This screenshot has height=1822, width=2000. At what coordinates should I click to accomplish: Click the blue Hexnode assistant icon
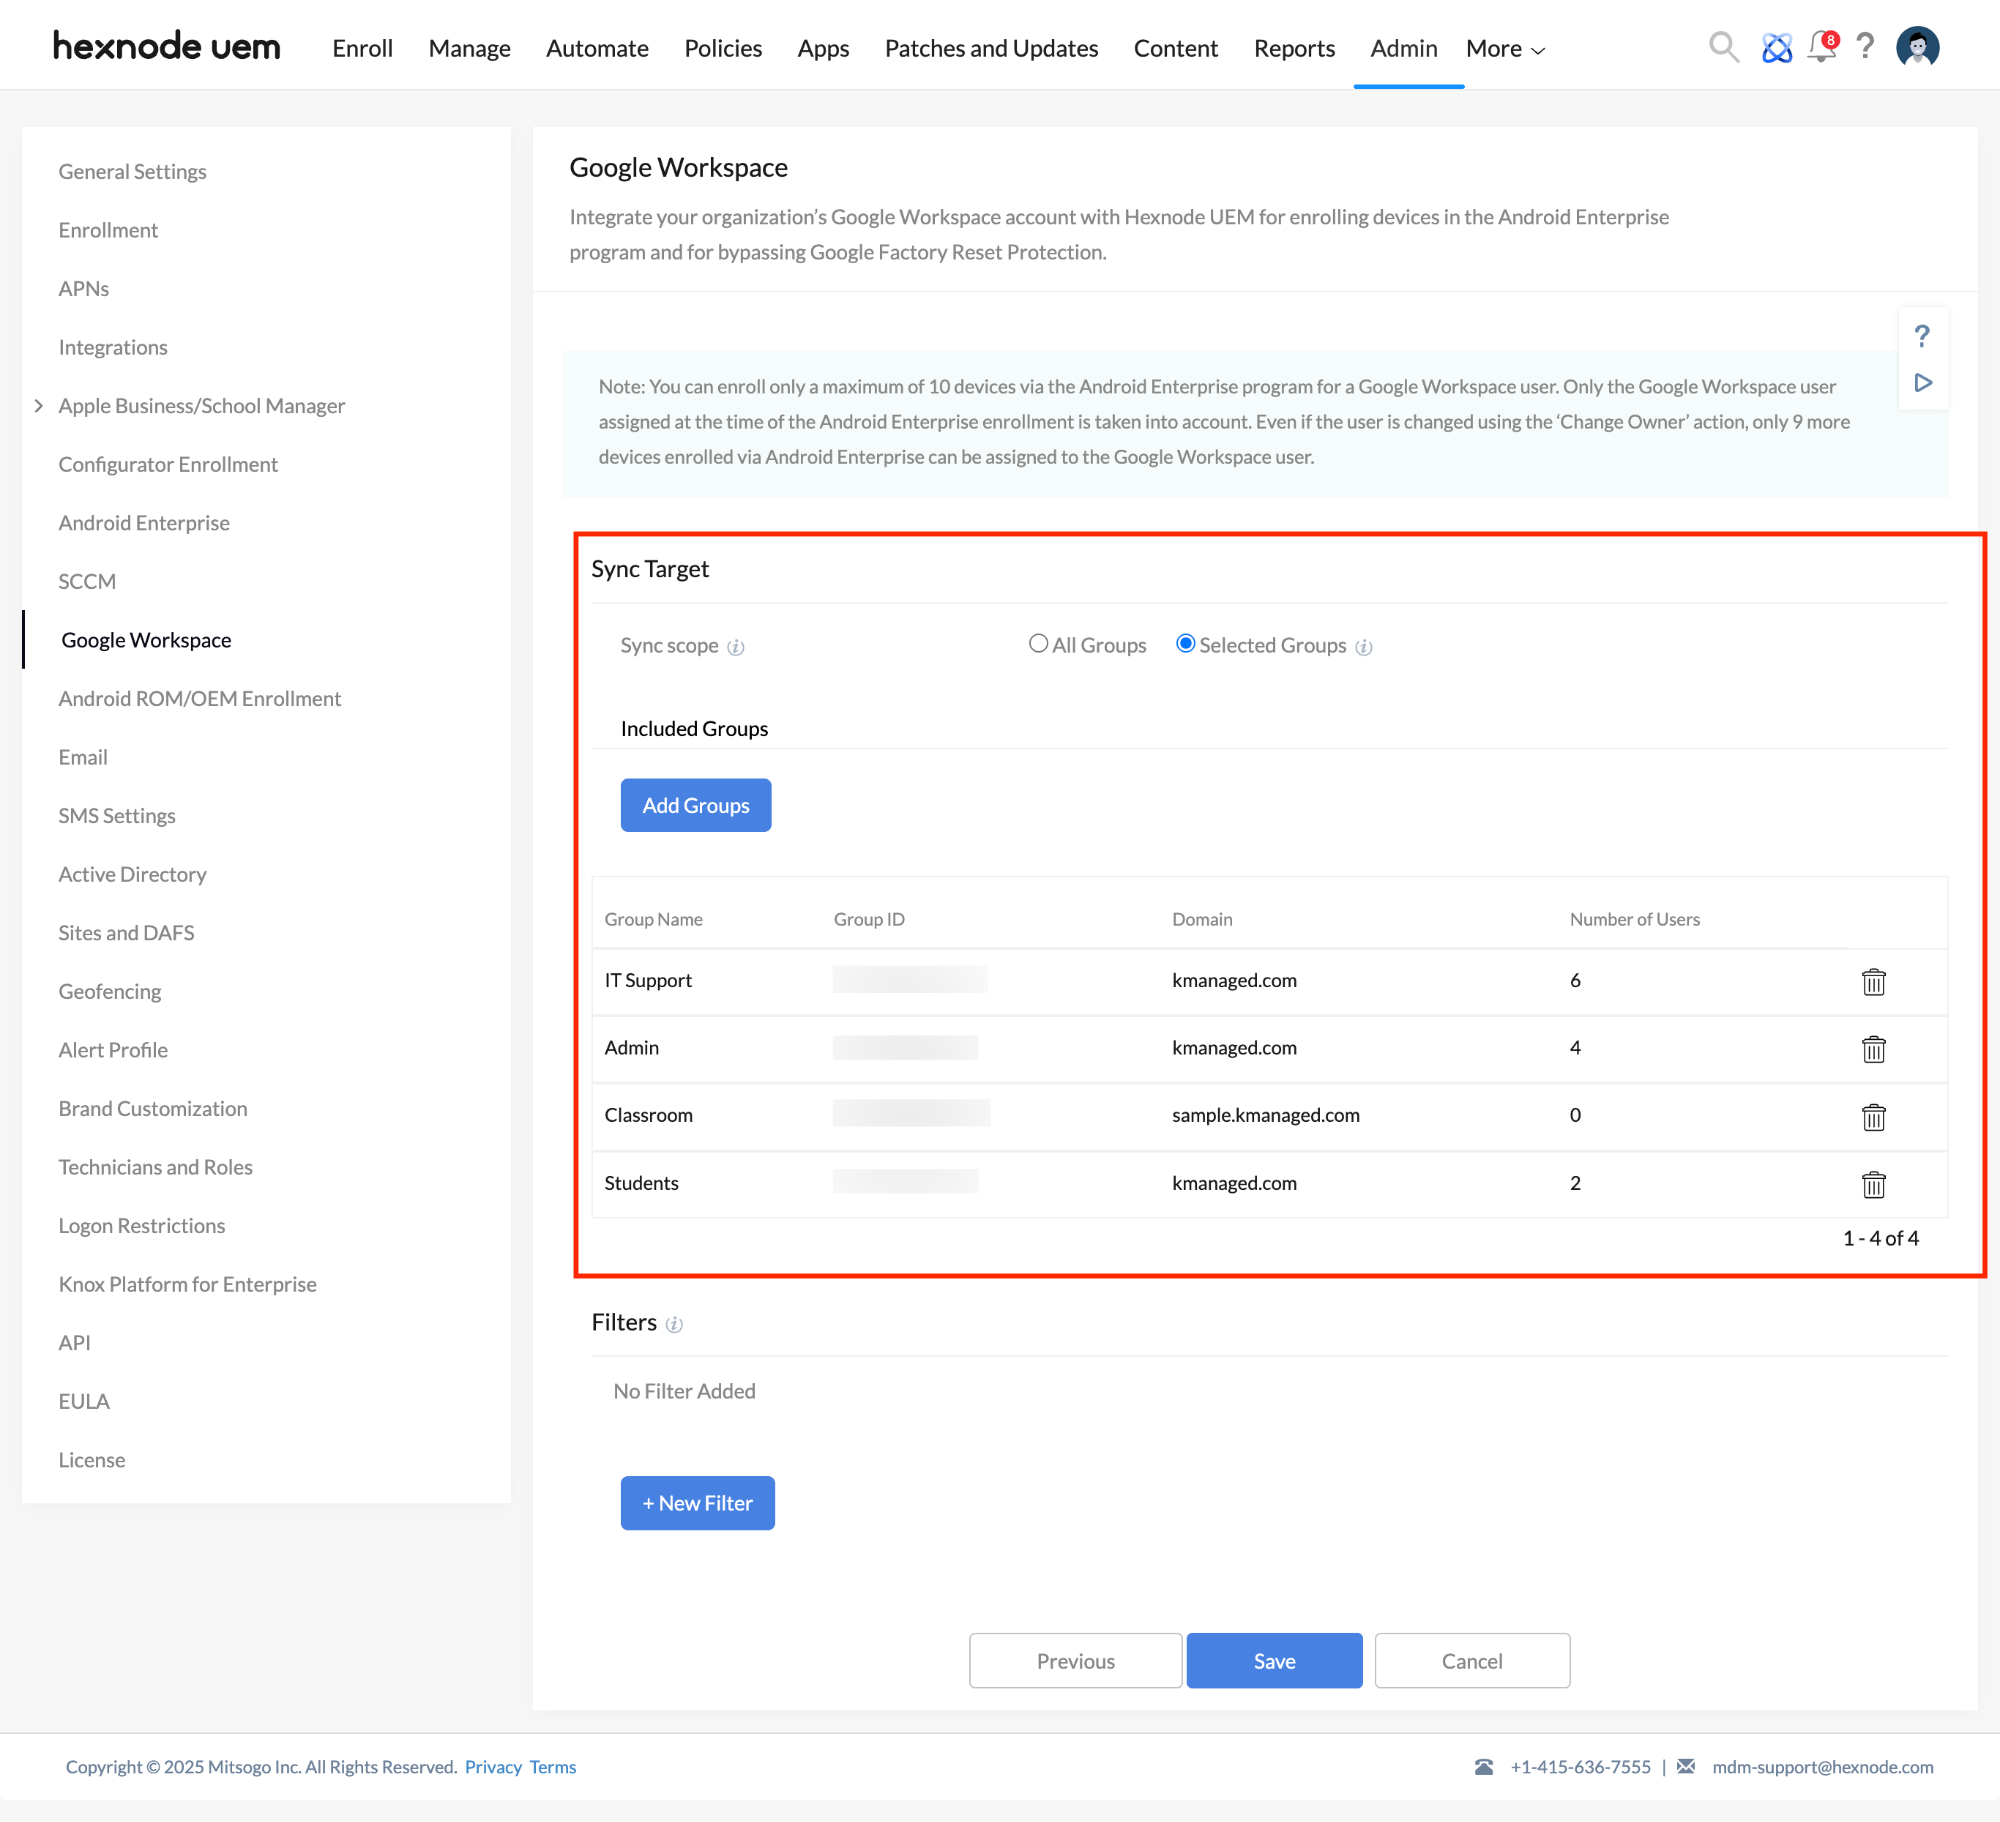click(1776, 47)
